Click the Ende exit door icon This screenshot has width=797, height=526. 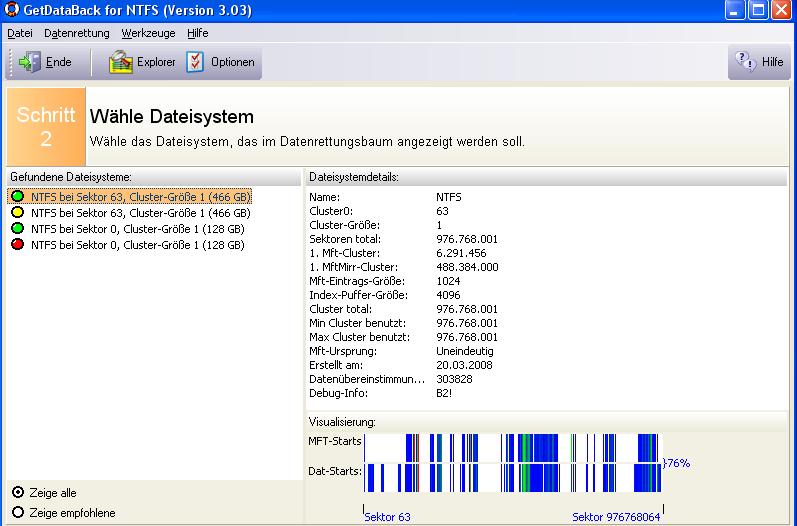tap(29, 62)
